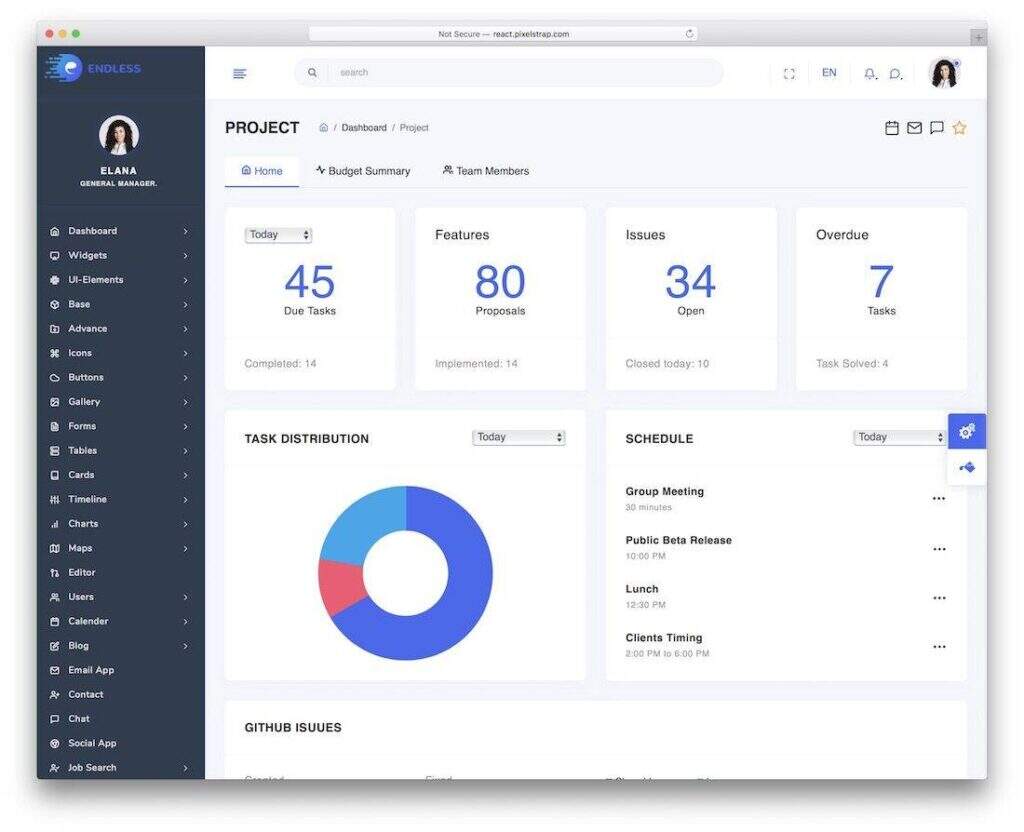Open the floating gear settings button
This screenshot has width=1024, height=832.
pos(966,432)
